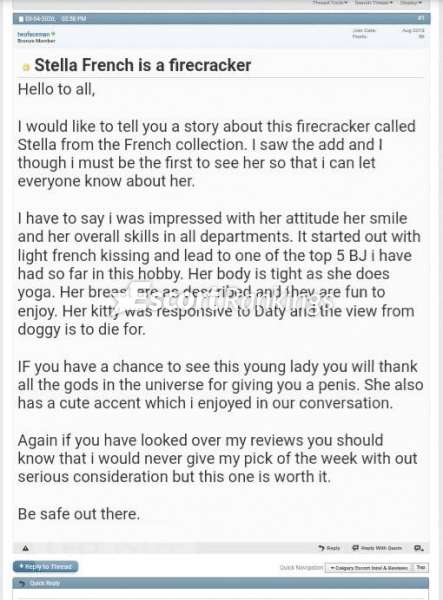Open the poster's username profile link
Screen dimensions: 443x600
[x=34, y=34]
